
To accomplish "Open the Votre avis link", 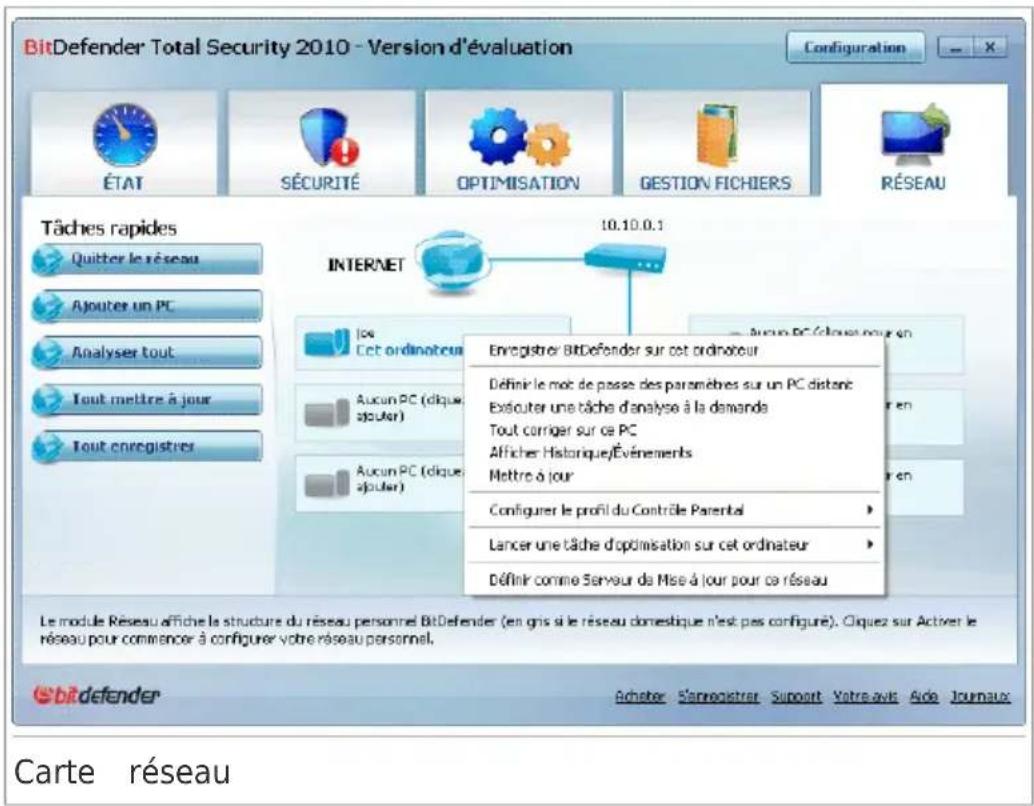I will (865, 697).
